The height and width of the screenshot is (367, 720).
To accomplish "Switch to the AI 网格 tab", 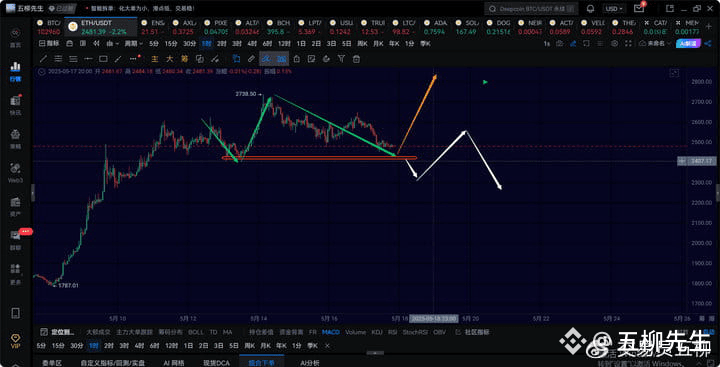I will click(x=174, y=363).
